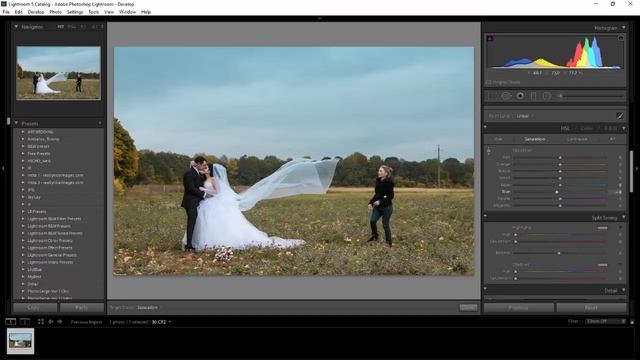Click the Reset button

[591, 307]
